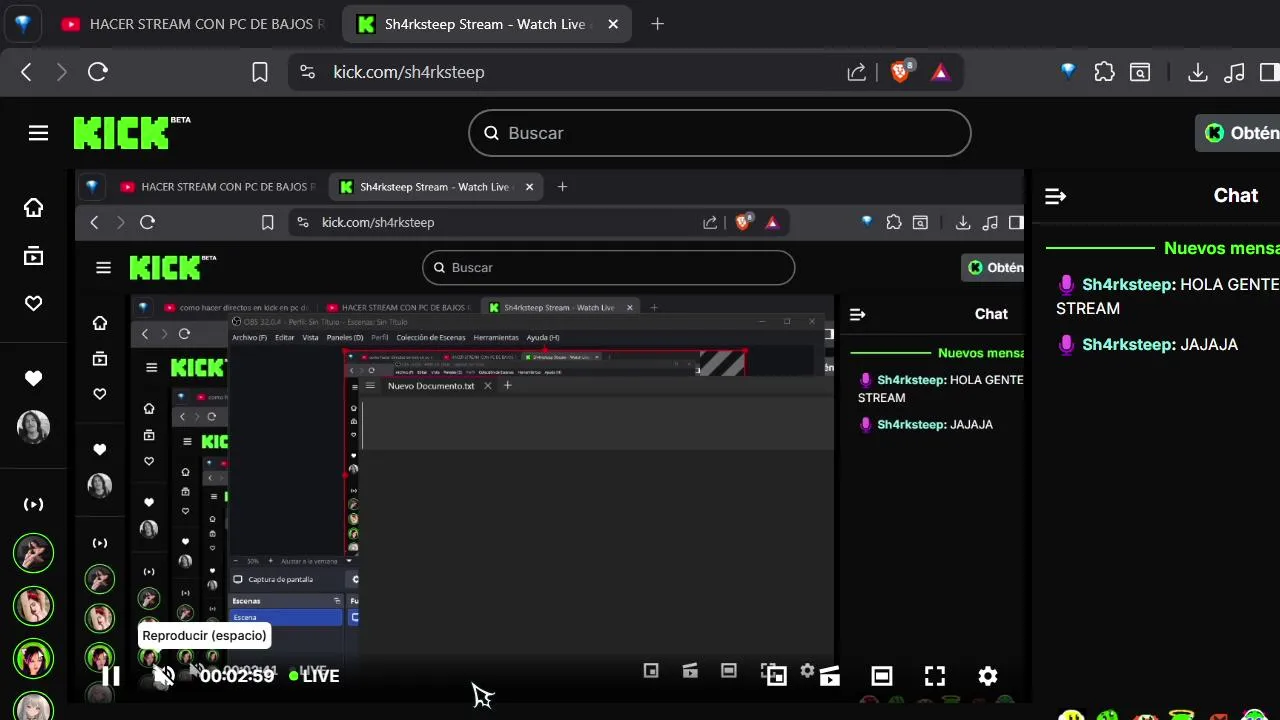The width and height of the screenshot is (1280, 720).
Task: Go back in browser history
Action: pos(27,72)
